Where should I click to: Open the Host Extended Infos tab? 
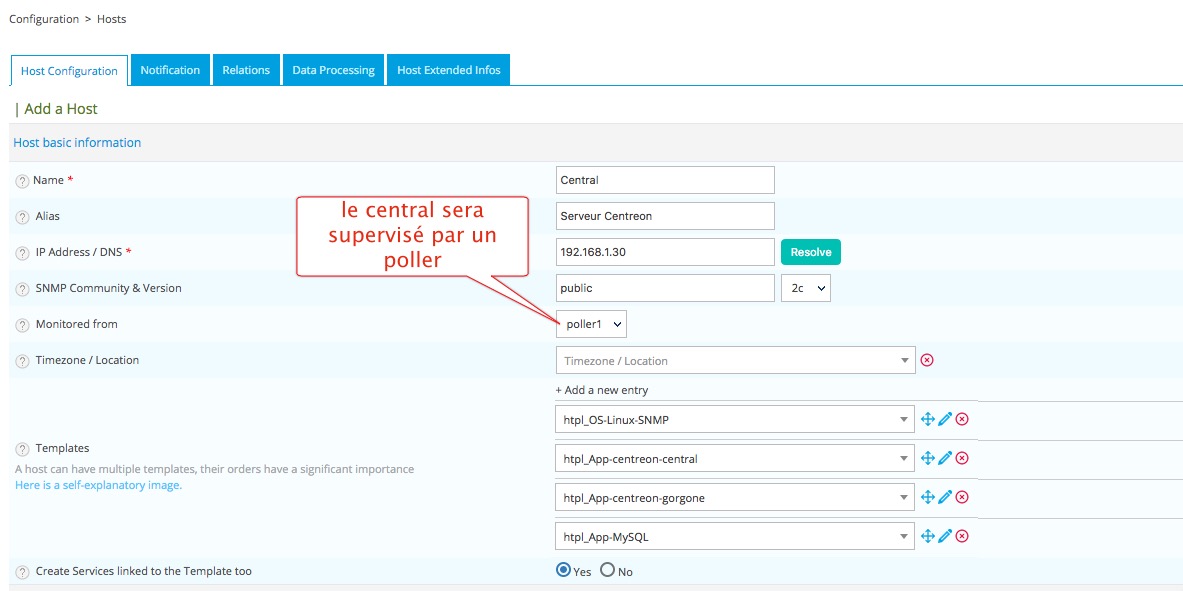[x=448, y=70]
